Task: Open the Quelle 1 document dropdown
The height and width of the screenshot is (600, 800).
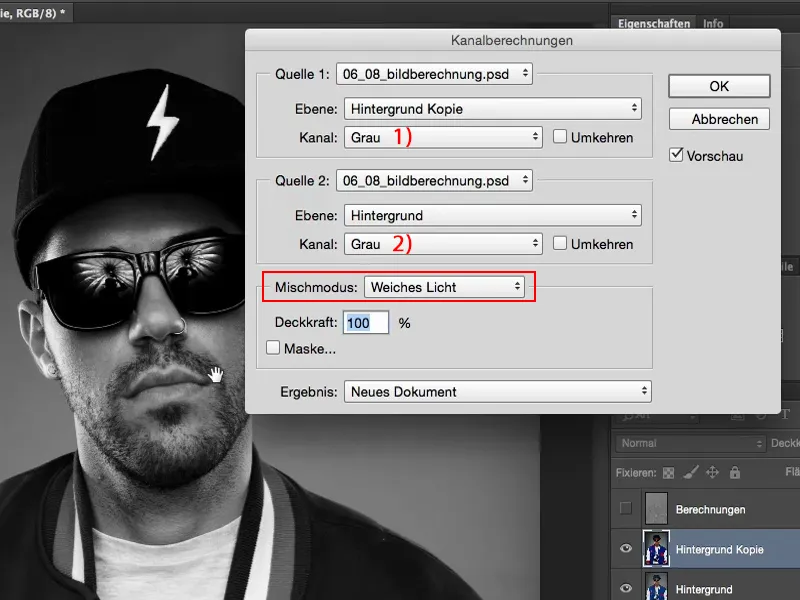Action: point(434,74)
